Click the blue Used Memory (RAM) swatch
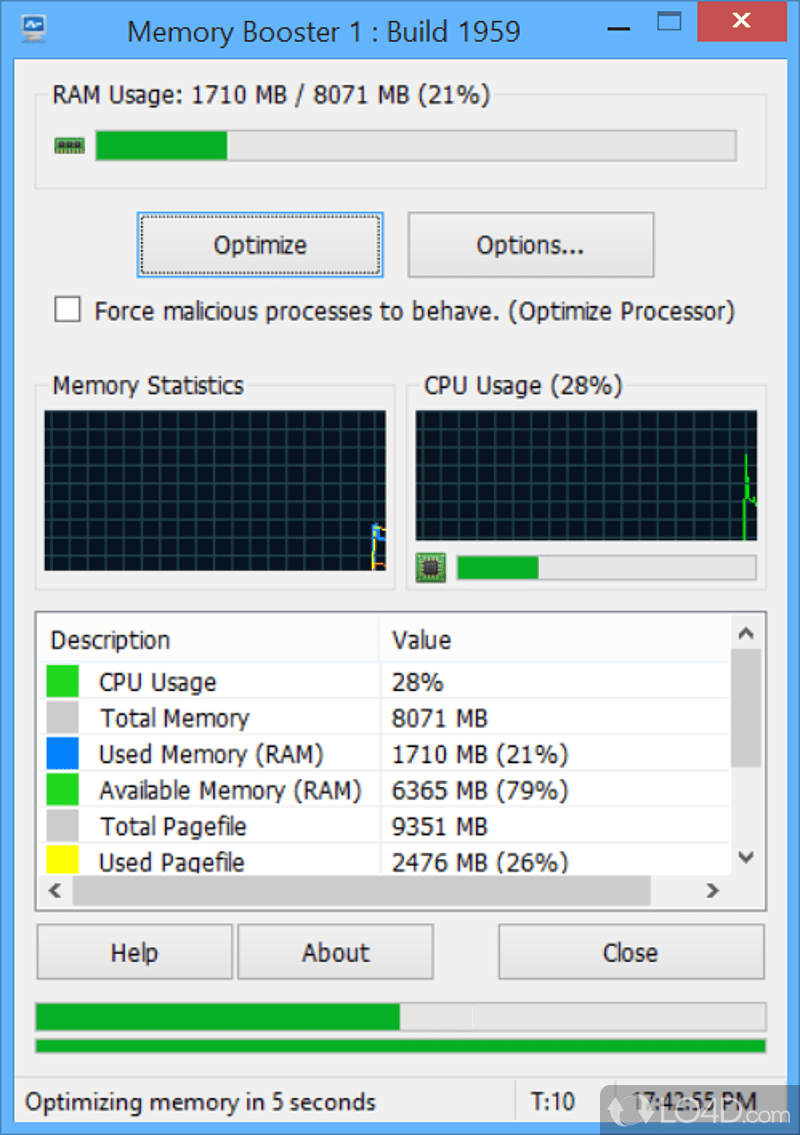The width and height of the screenshot is (800, 1135). click(62, 754)
